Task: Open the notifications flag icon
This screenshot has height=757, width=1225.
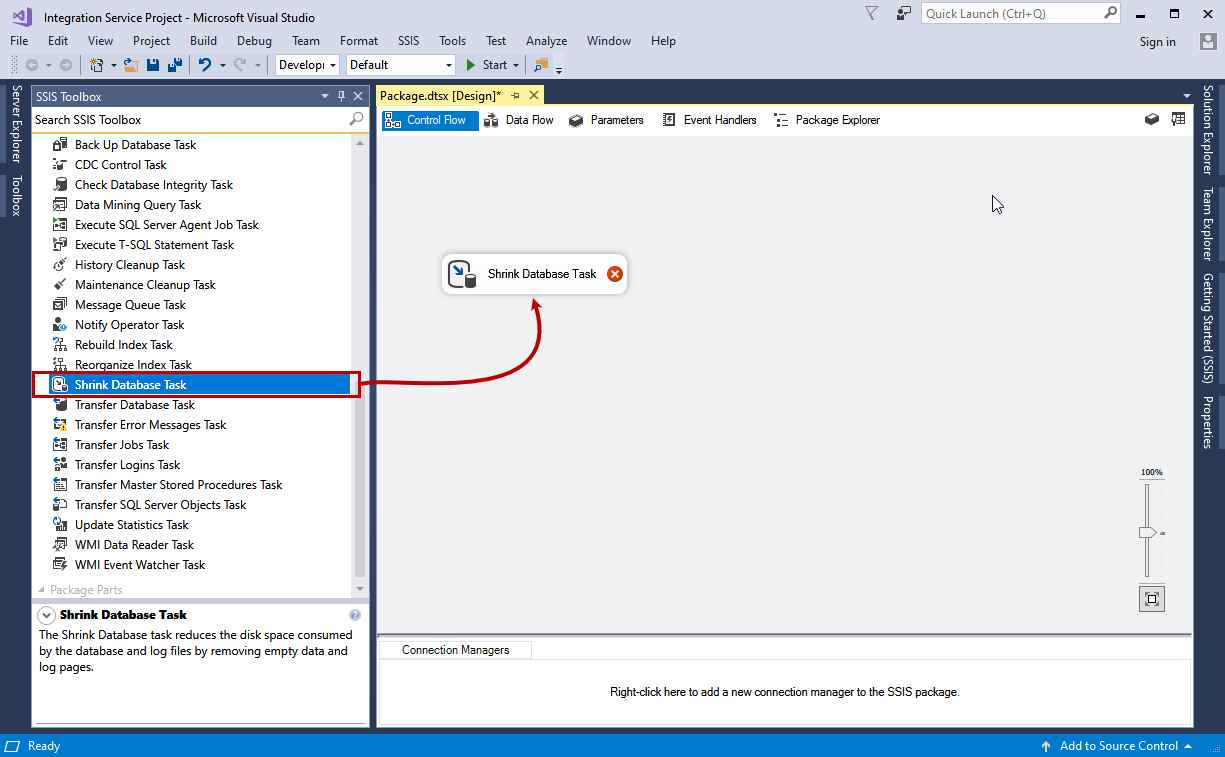Action: 871,13
